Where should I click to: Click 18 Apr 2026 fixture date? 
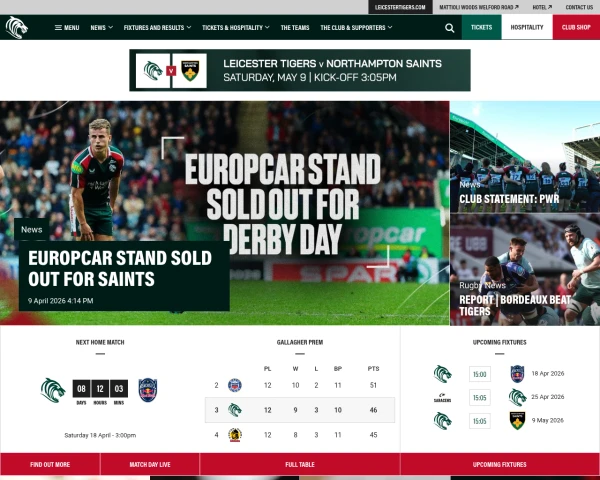pos(548,374)
